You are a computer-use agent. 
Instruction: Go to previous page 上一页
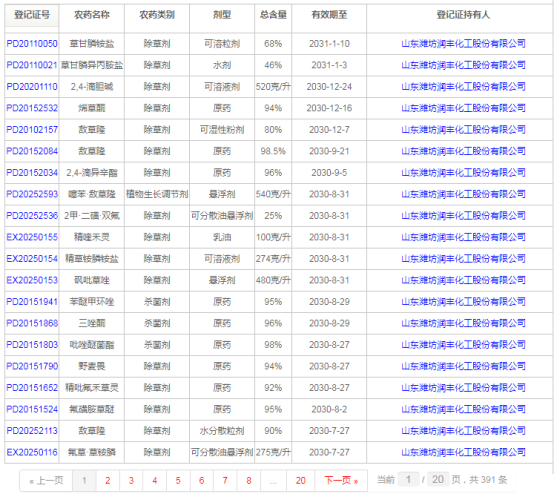(x=46, y=481)
